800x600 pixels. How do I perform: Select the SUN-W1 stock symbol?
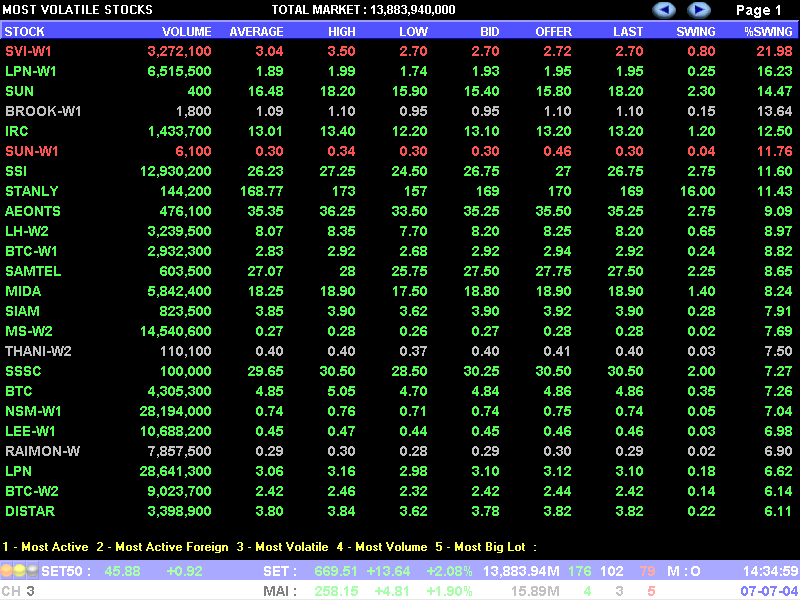click(32, 151)
